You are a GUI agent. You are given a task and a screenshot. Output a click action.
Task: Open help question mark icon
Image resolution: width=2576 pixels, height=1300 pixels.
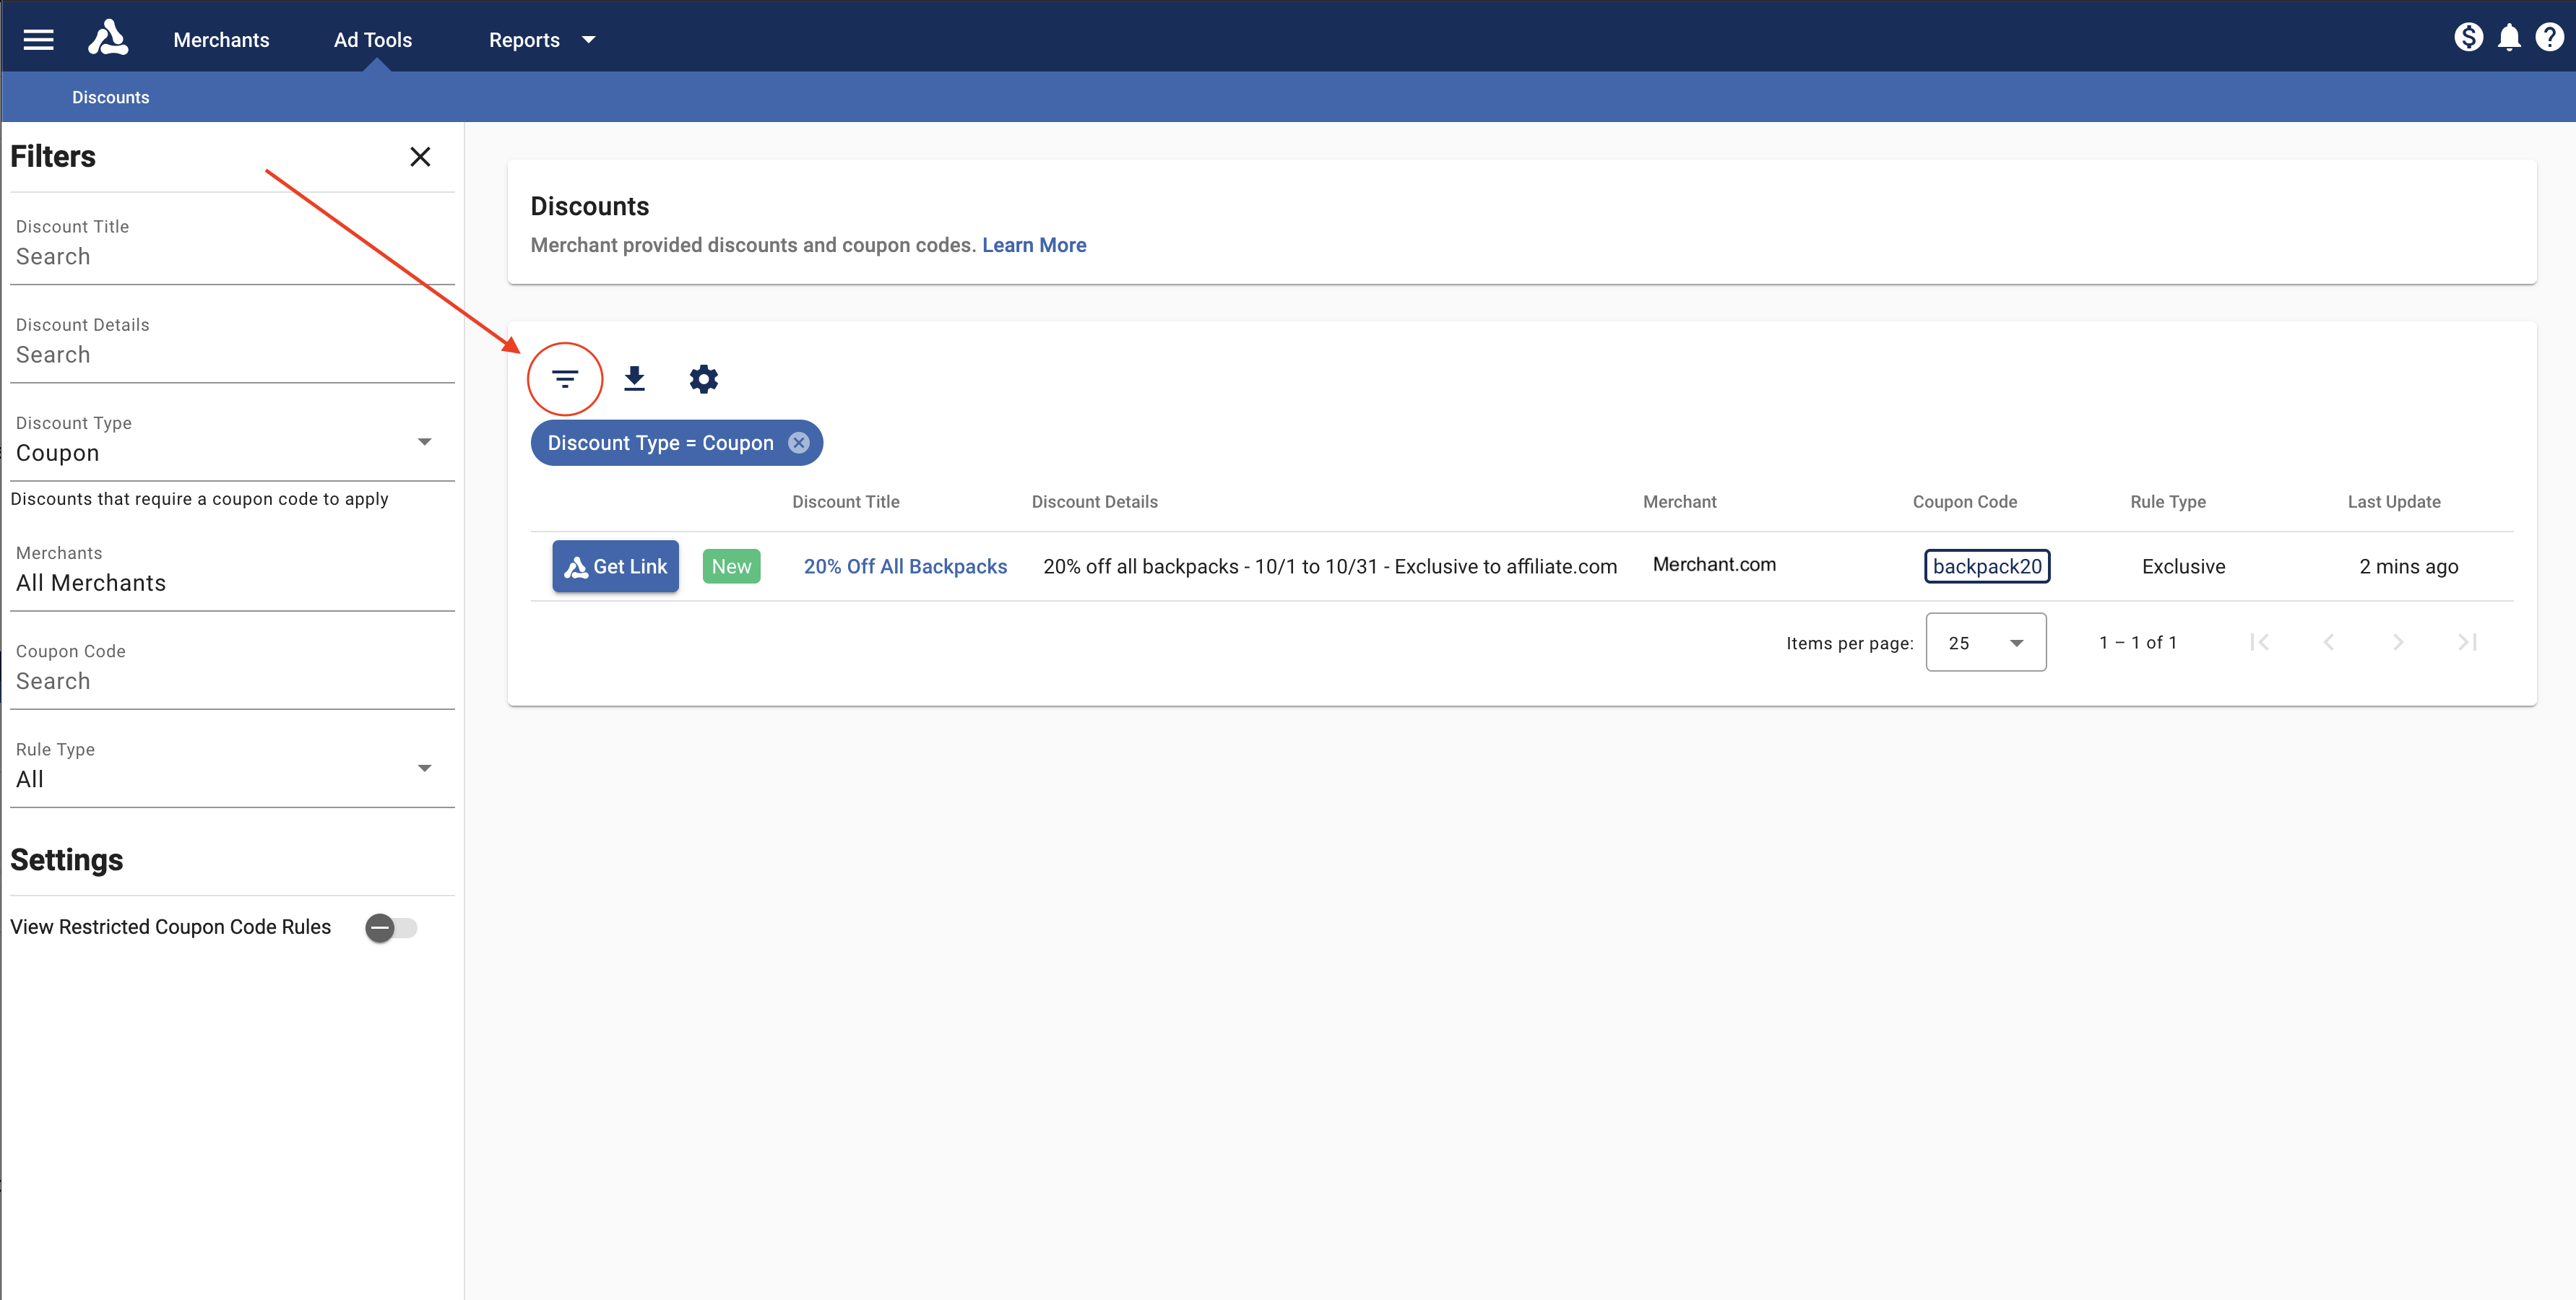(x=2549, y=38)
